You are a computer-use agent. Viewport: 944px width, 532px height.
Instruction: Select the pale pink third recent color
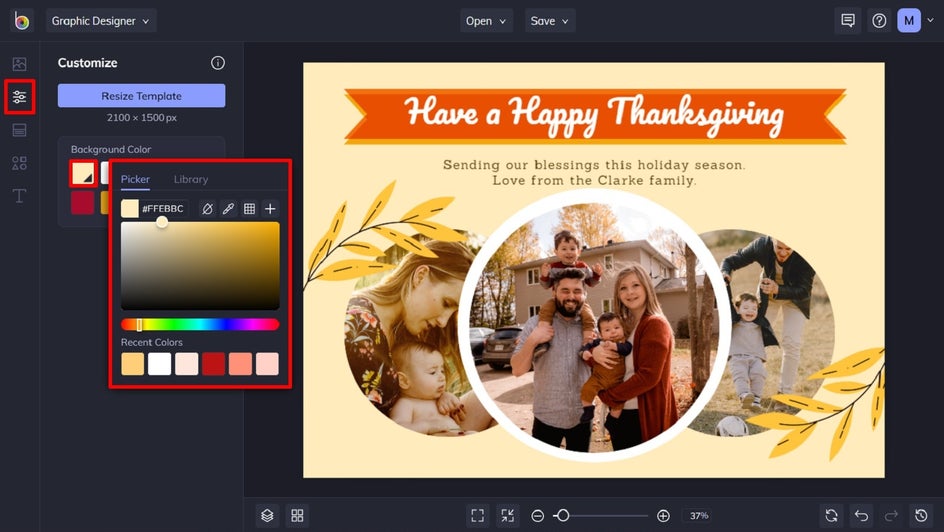[187, 364]
